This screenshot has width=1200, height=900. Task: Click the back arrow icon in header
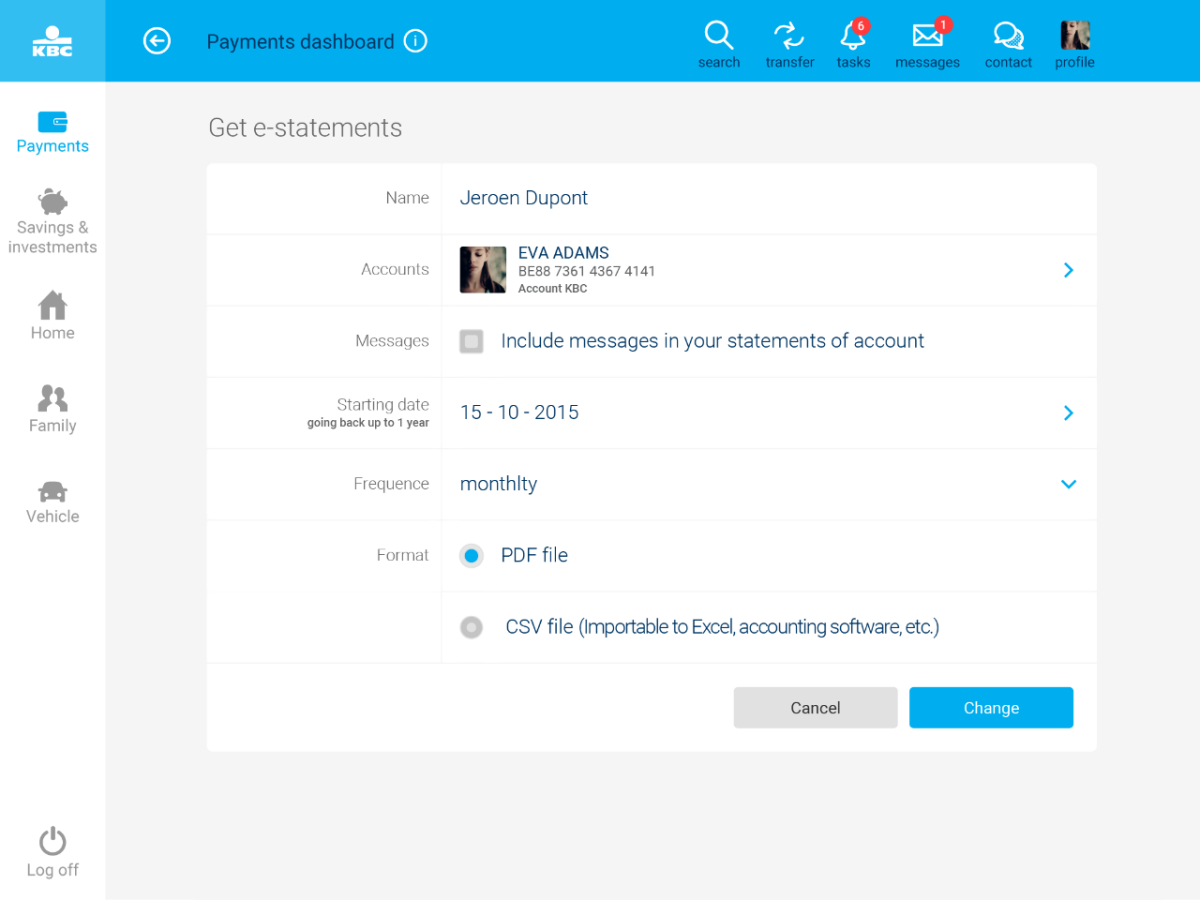click(157, 41)
